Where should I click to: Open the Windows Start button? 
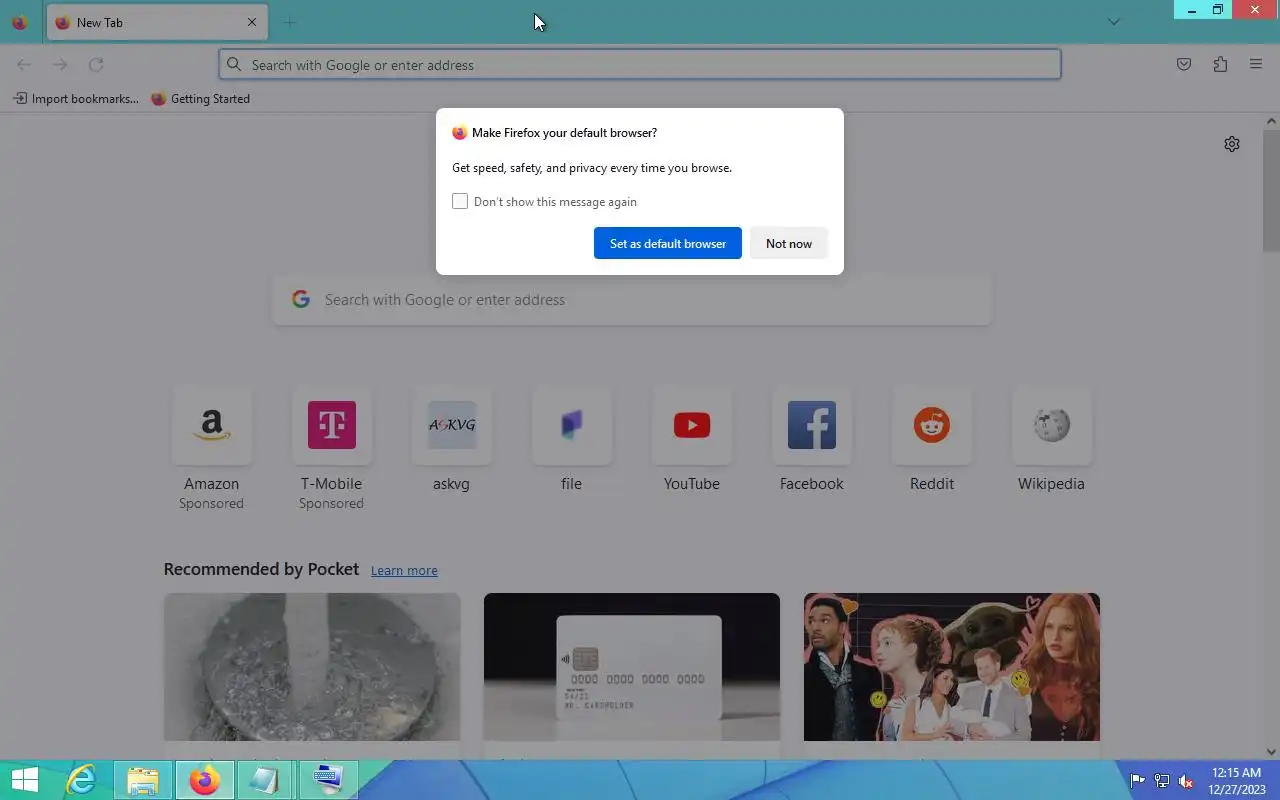tap(24, 780)
